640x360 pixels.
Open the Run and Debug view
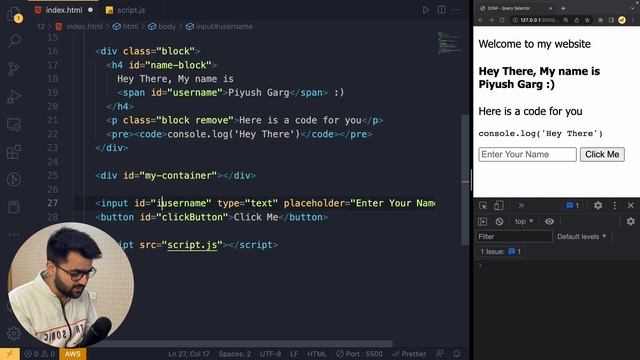pyautogui.click(x=14, y=96)
